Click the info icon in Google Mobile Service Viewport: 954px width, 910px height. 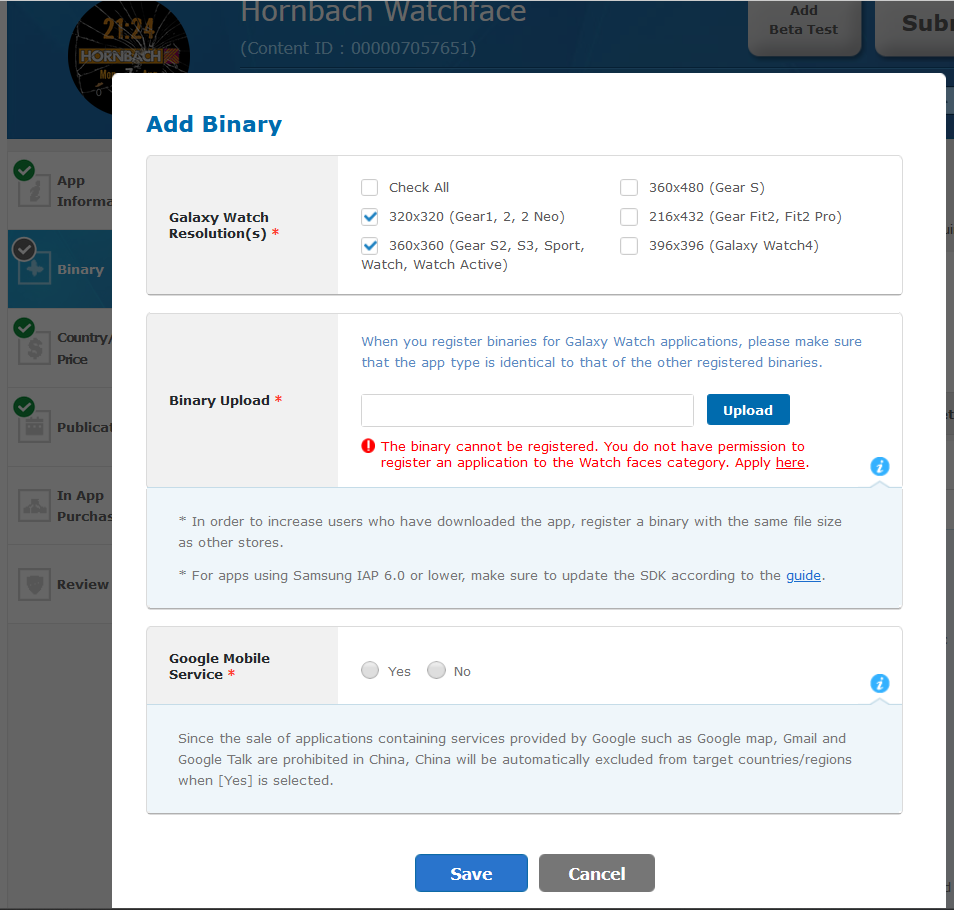point(880,684)
